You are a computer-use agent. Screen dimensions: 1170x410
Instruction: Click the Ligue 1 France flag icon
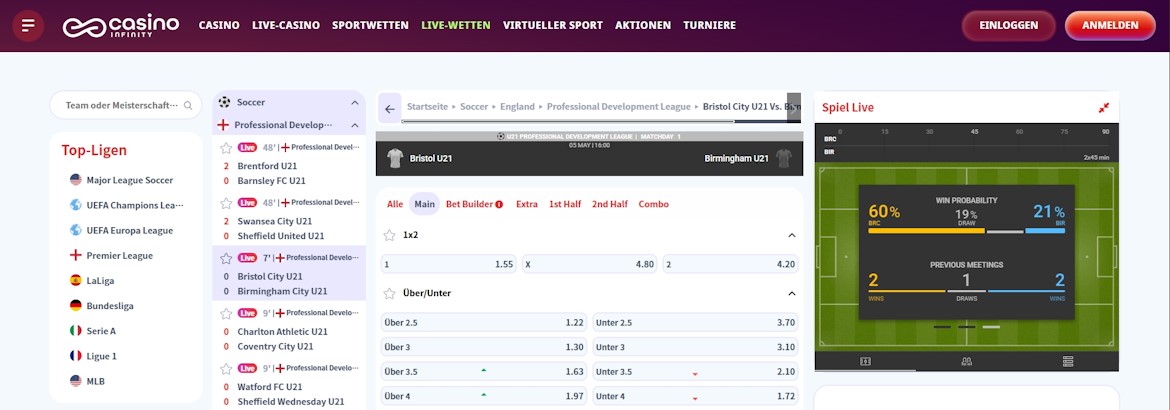75,355
